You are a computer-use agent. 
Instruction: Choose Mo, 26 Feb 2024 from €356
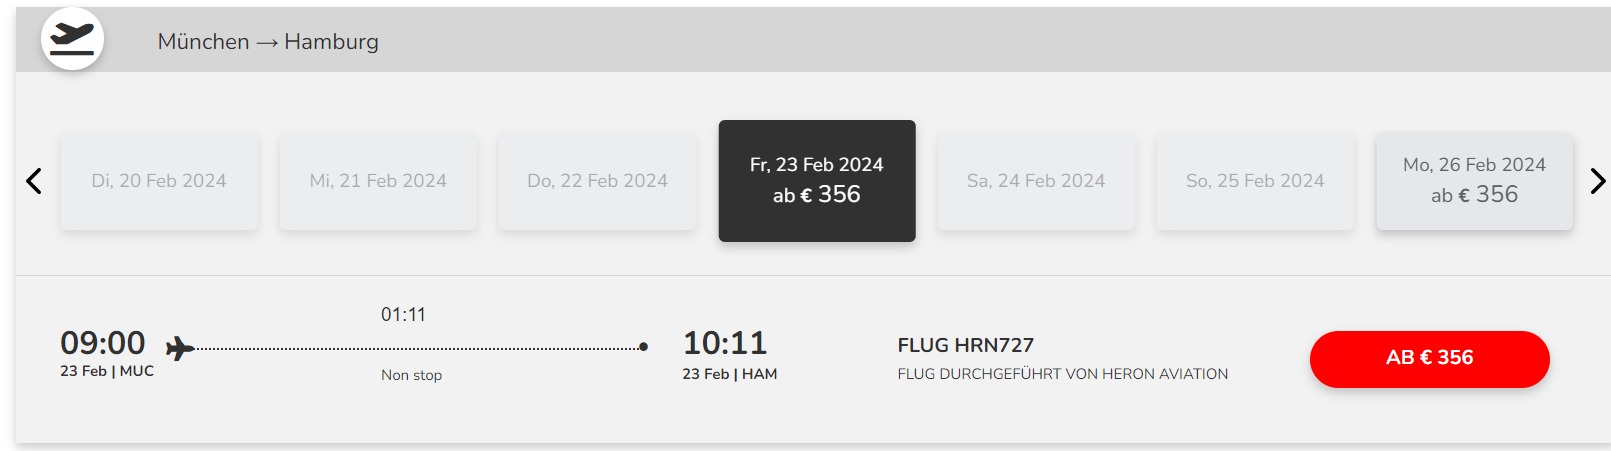pos(1474,181)
